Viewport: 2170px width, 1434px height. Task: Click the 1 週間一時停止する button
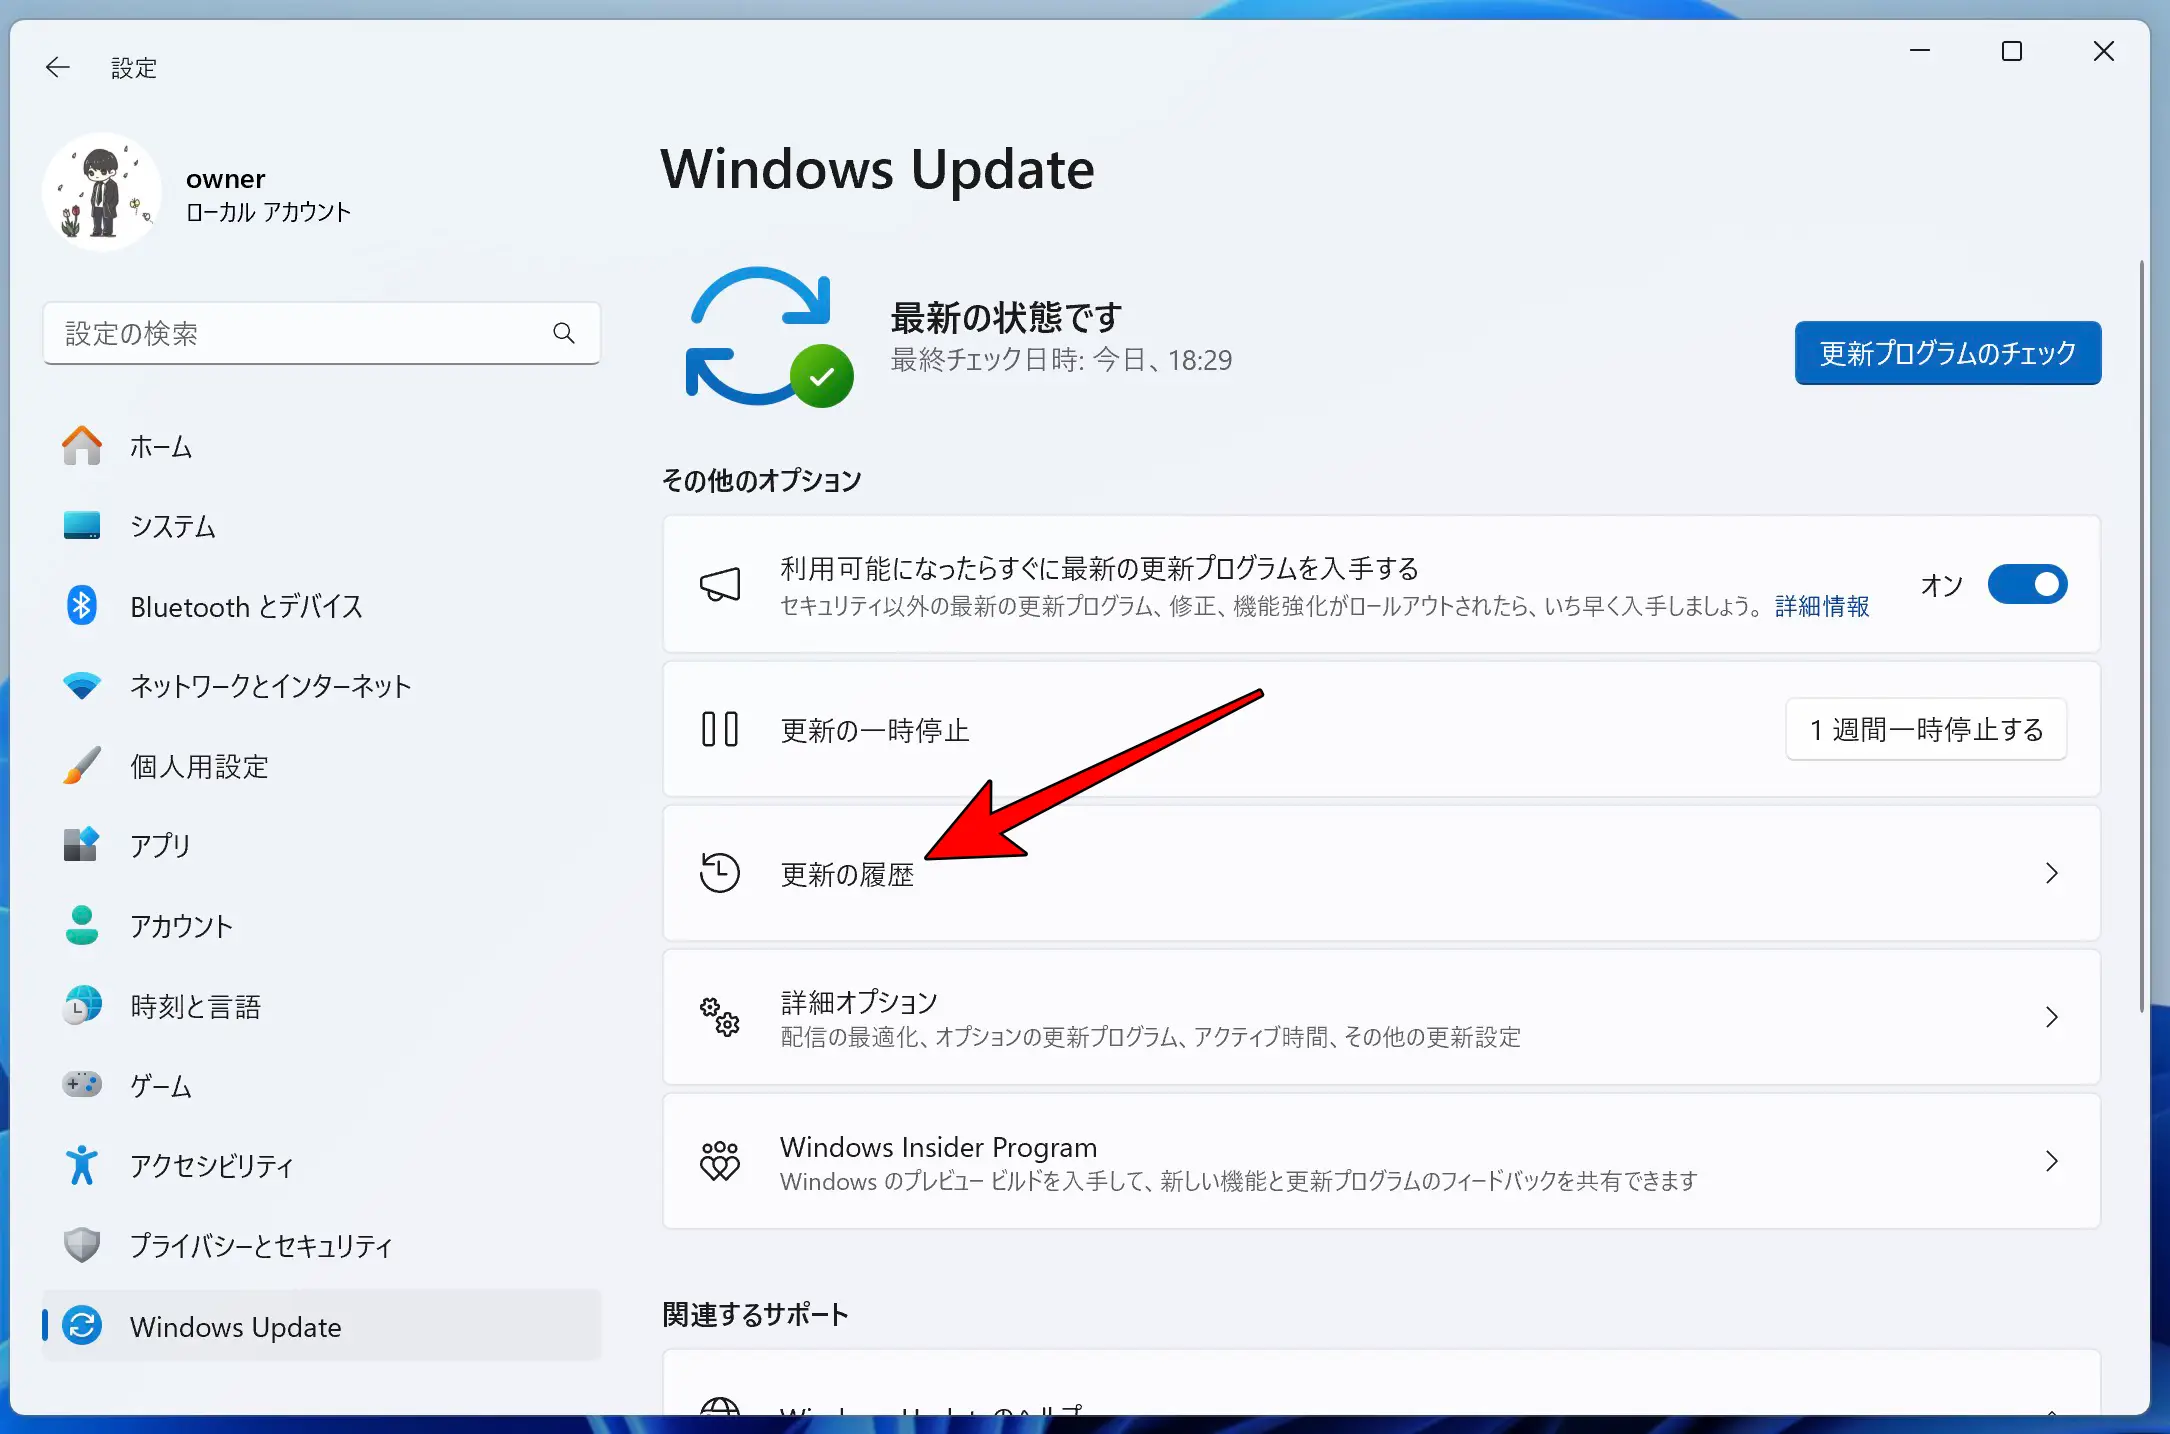click(1925, 729)
